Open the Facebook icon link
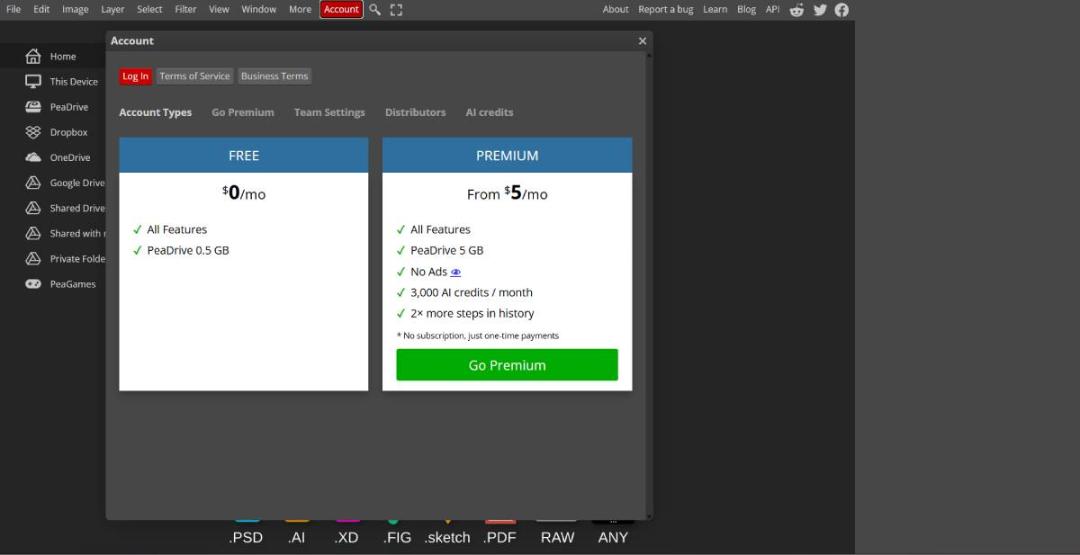Viewport: 1080px width, 555px height. pos(842,10)
